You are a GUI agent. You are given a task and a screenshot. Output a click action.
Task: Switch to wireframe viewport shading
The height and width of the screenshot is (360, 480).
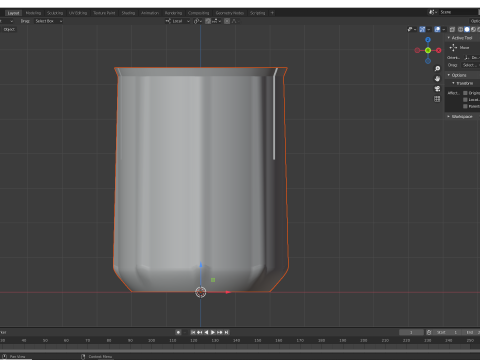click(461, 29)
